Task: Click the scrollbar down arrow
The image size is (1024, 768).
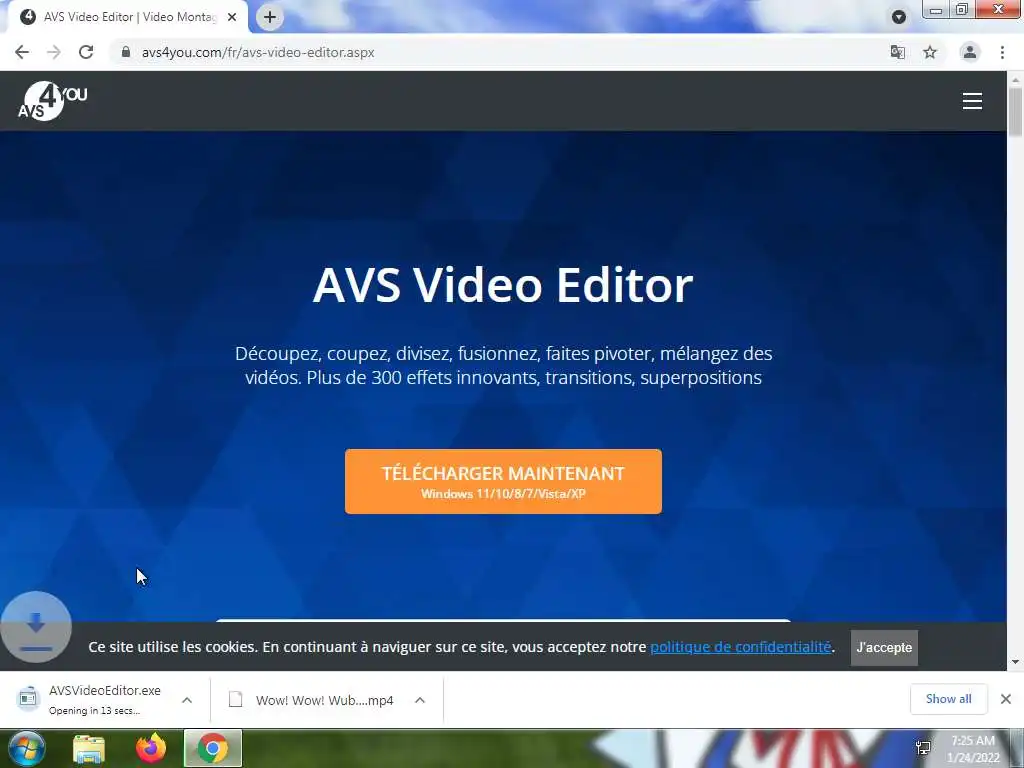Action: tap(1015, 662)
